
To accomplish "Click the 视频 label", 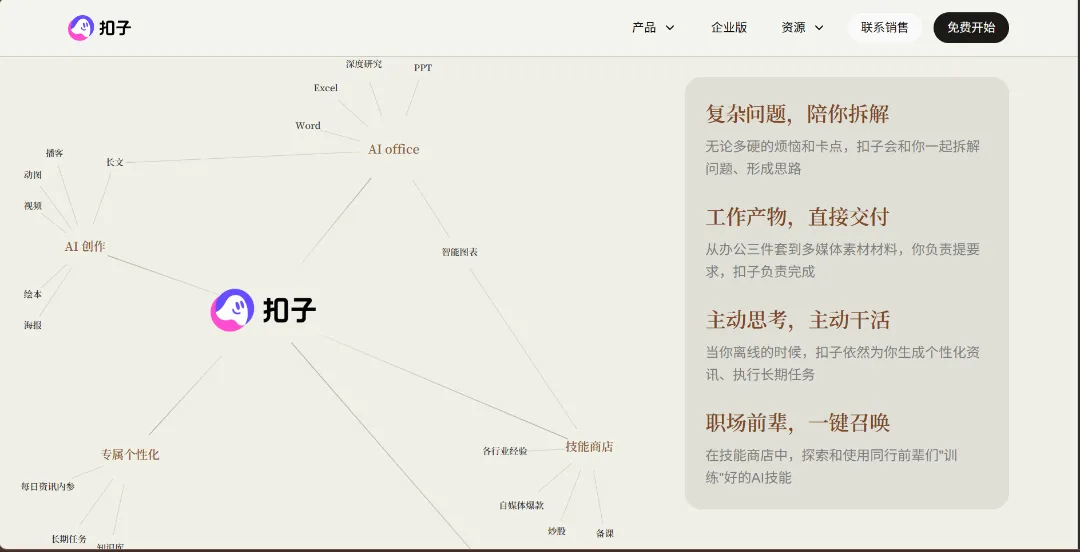I will click(x=32, y=205).
